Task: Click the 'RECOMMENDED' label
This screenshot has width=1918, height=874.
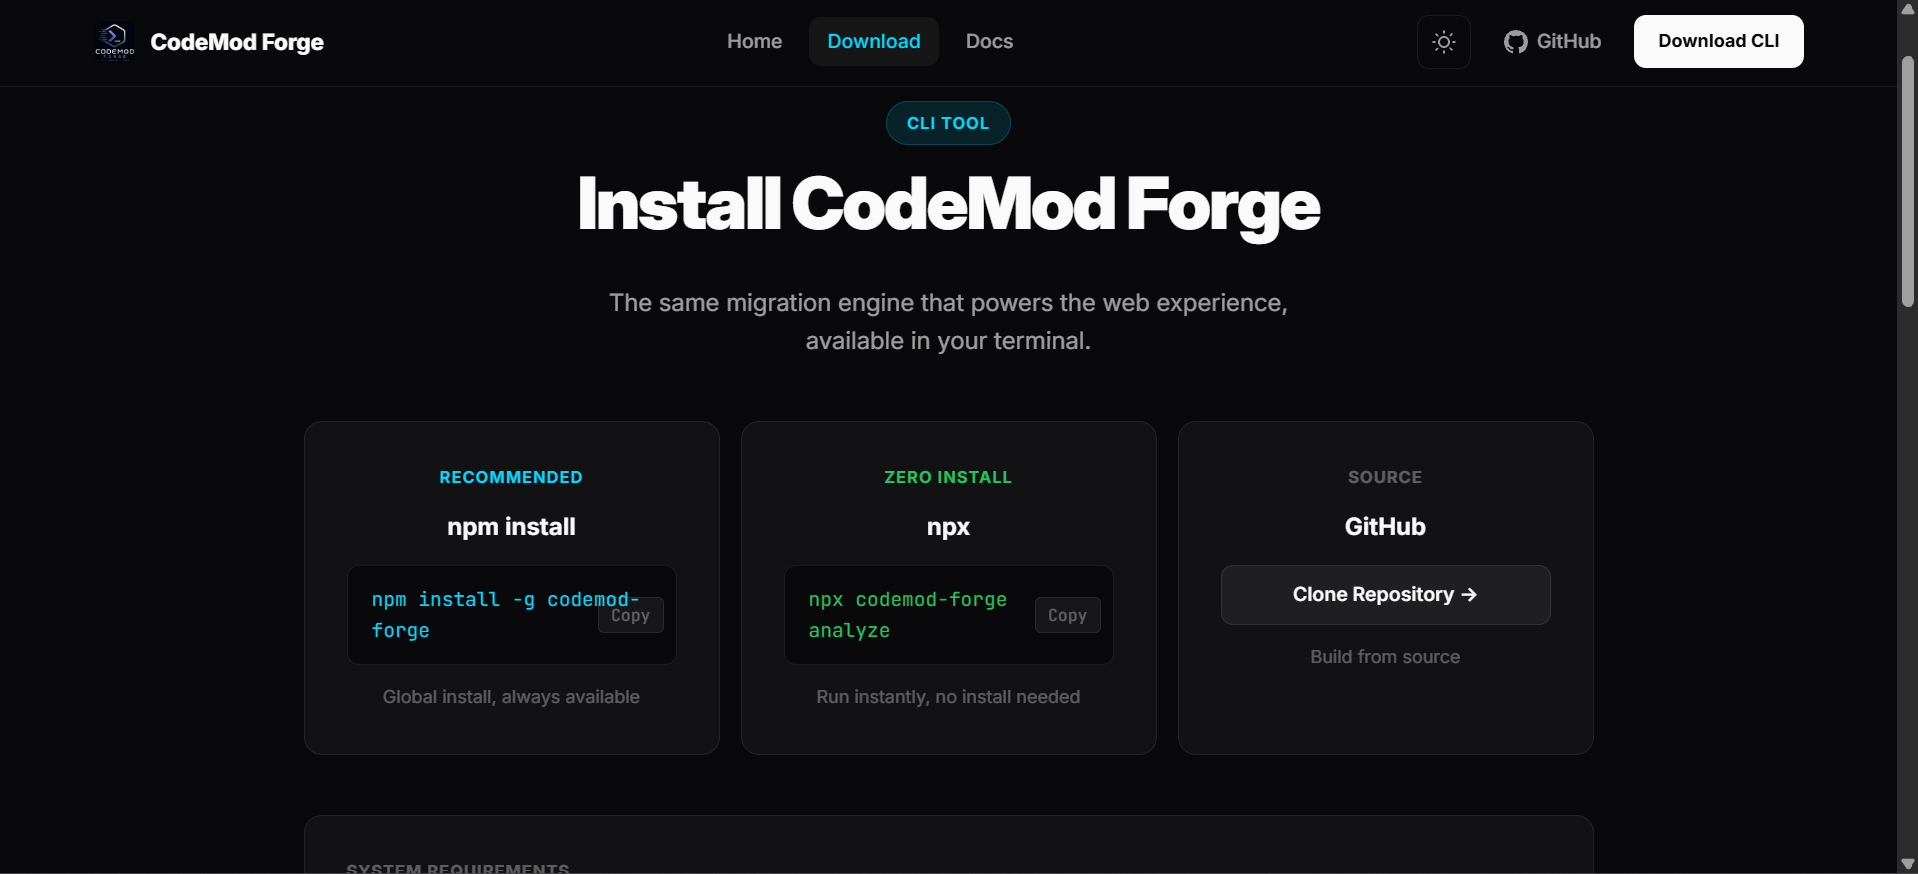Action: (x=511, y=477)
